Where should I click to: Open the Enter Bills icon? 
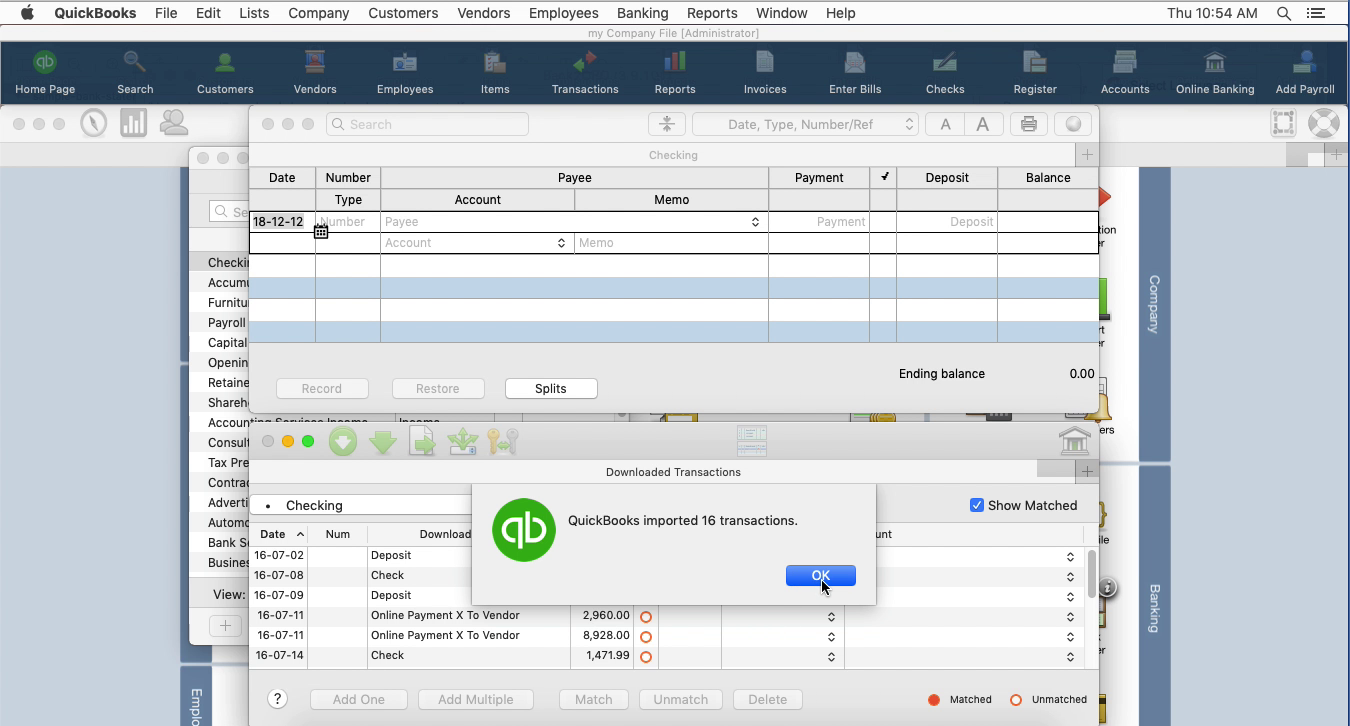click(x=855, y=72)
